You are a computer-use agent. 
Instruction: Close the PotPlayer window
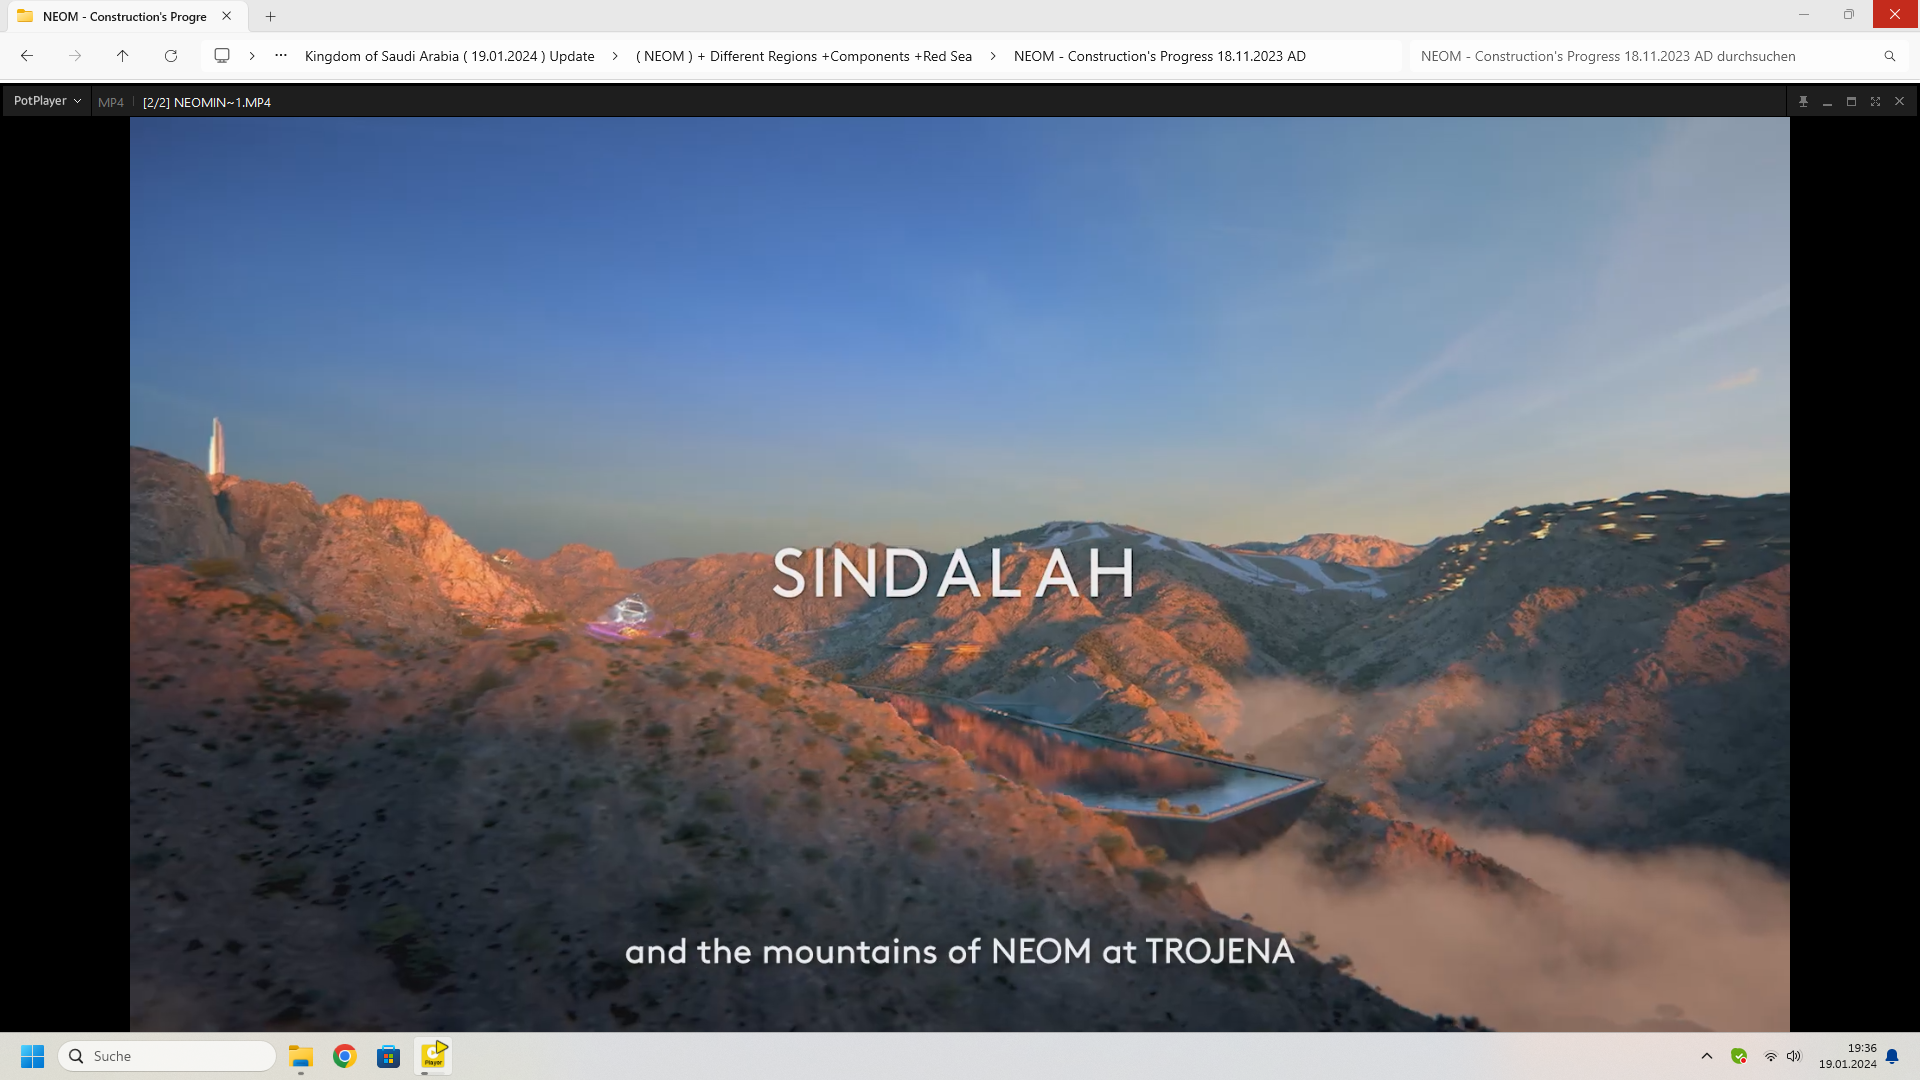pos(1899,101)
